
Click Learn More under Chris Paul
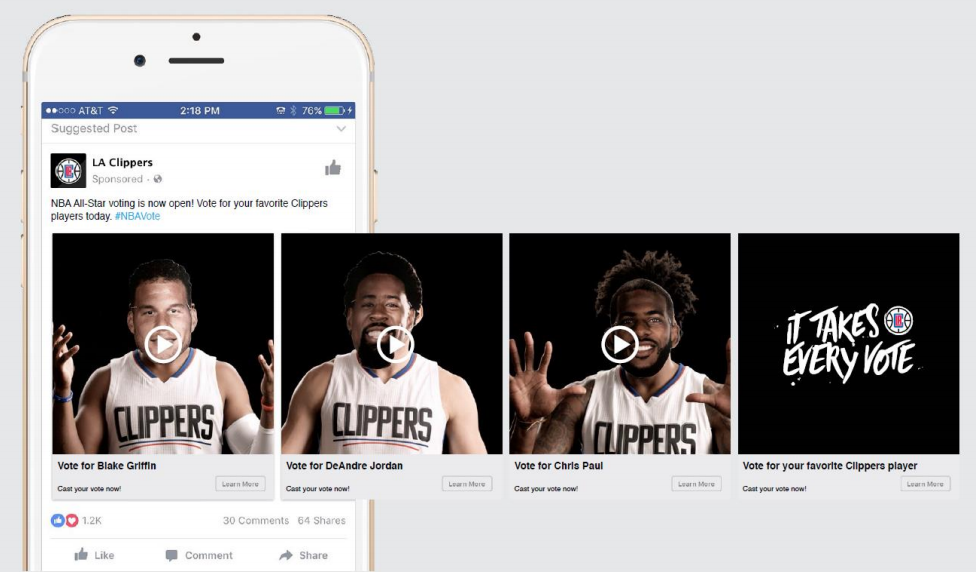click(x=696, y=484)
